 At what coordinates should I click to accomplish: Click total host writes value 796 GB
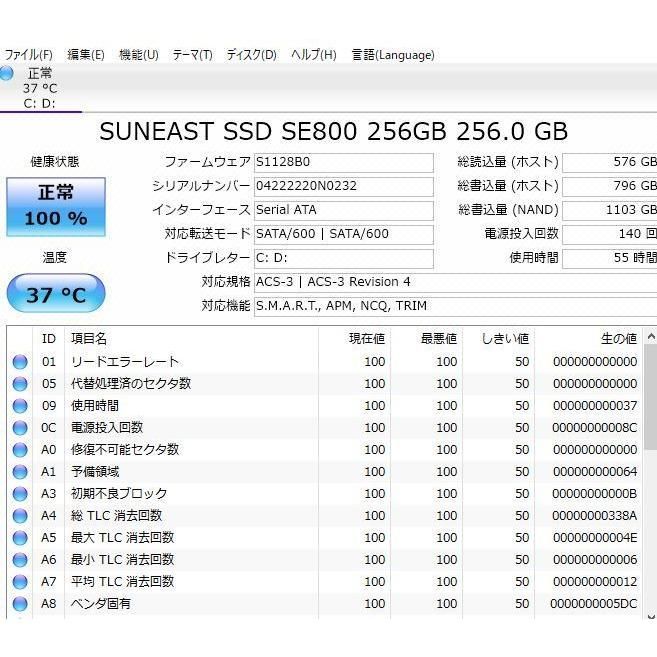click(x=610, y=186)
